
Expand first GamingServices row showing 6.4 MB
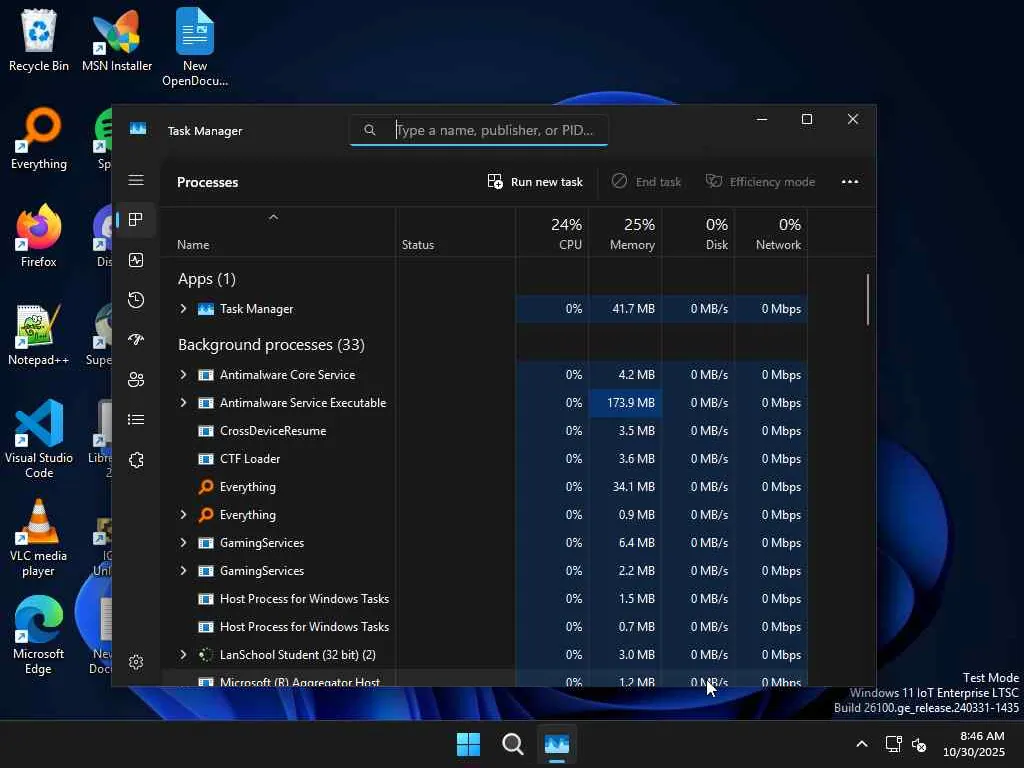coord(184,543)
